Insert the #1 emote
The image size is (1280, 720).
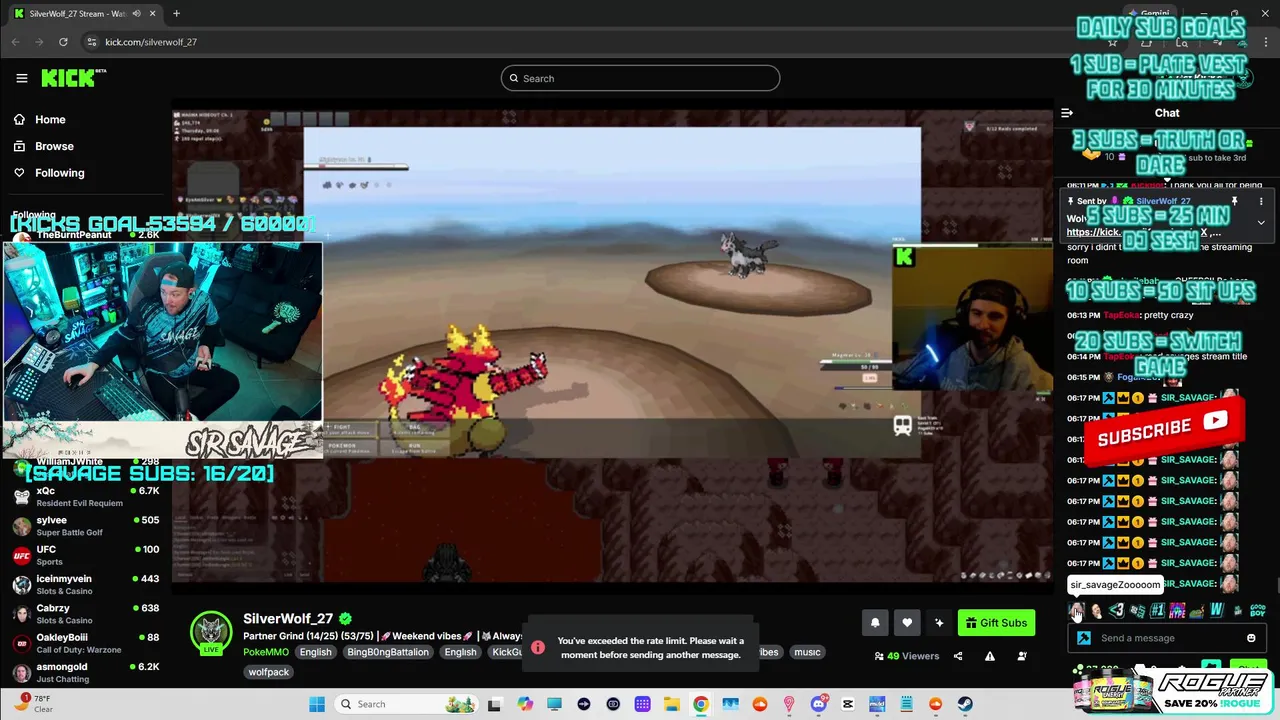[x=1157, y=610]
